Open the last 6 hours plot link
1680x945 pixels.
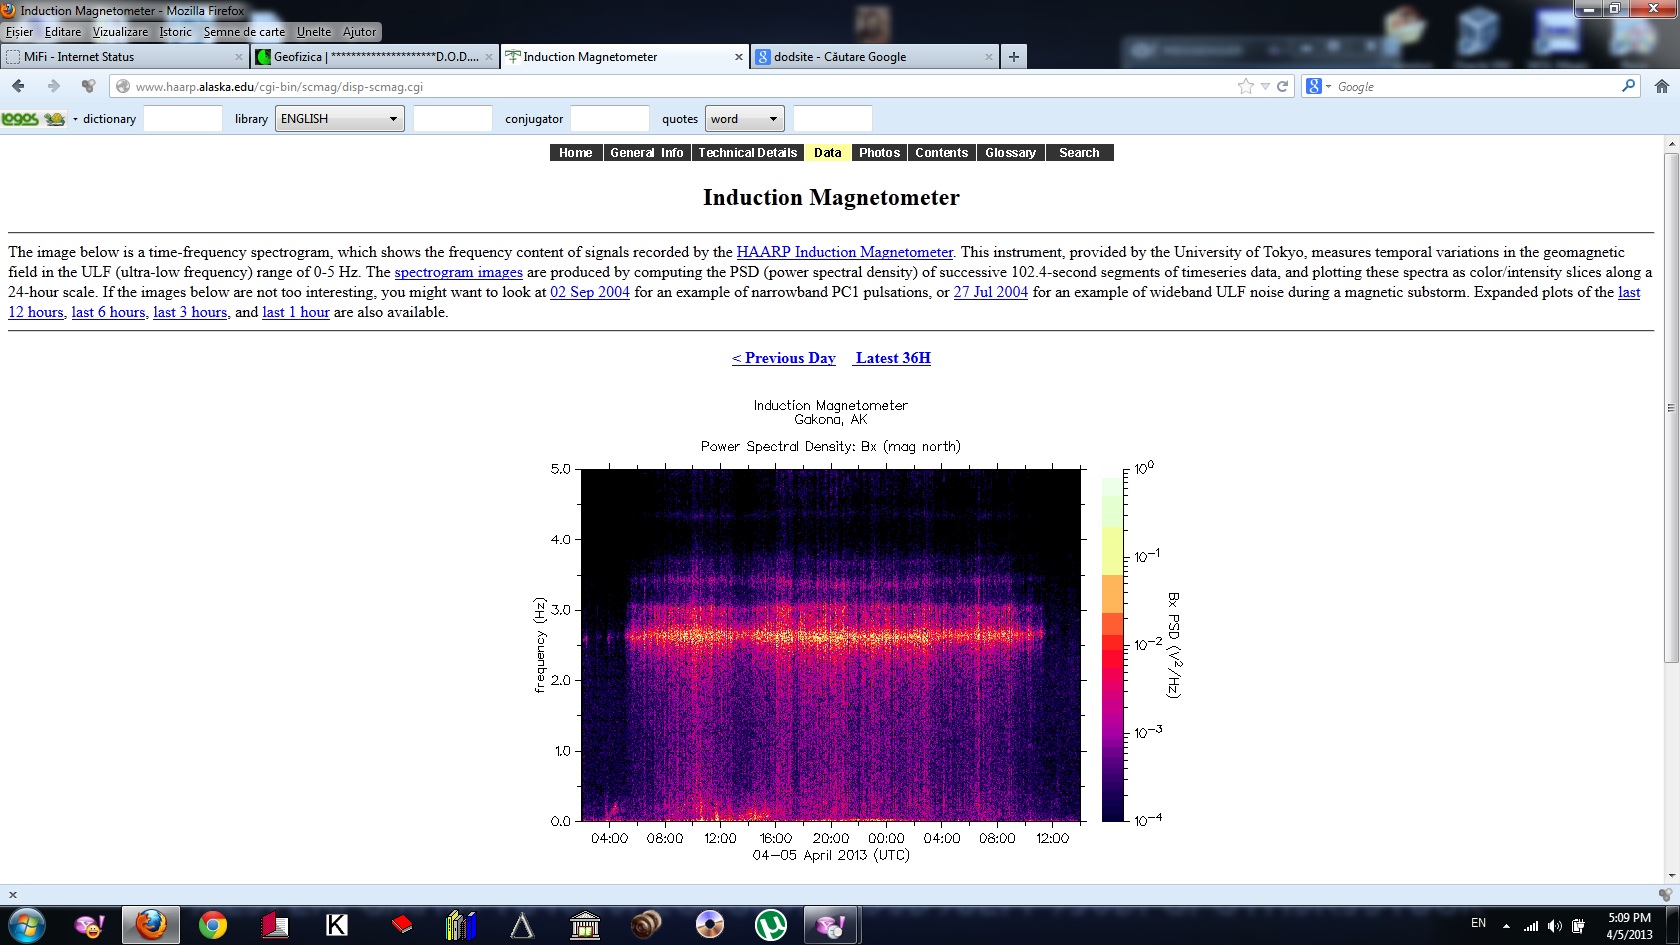point(109,312)
